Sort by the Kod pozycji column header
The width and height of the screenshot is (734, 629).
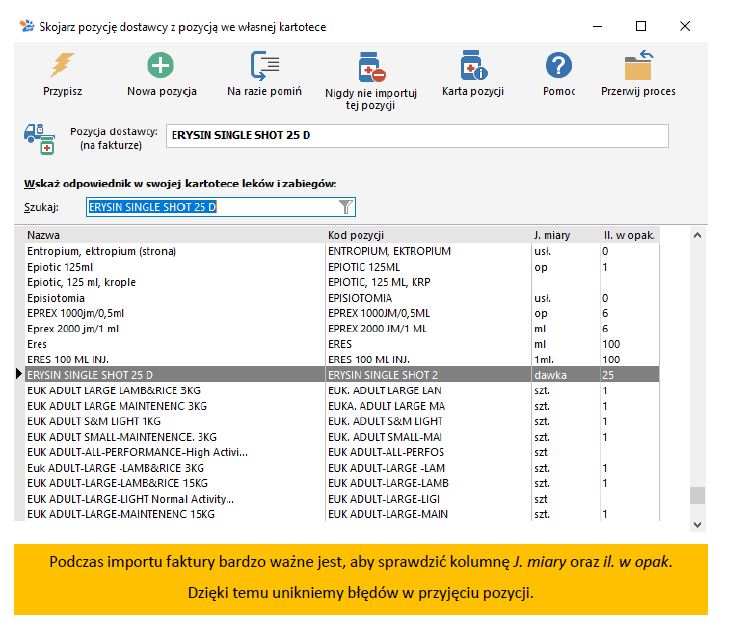pyautogui.click(x=428, y=235)
